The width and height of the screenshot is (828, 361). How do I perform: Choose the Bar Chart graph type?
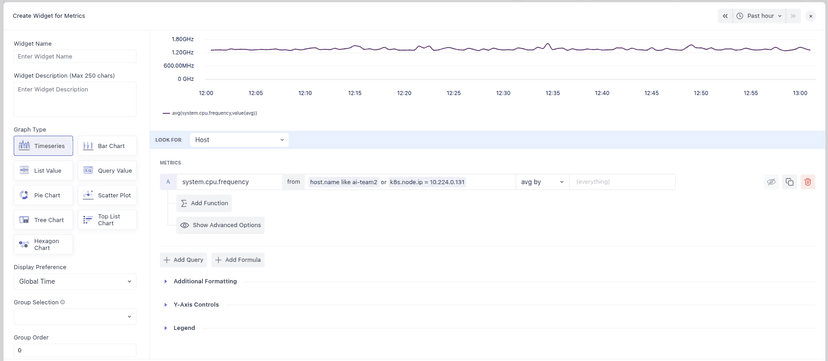107,146
